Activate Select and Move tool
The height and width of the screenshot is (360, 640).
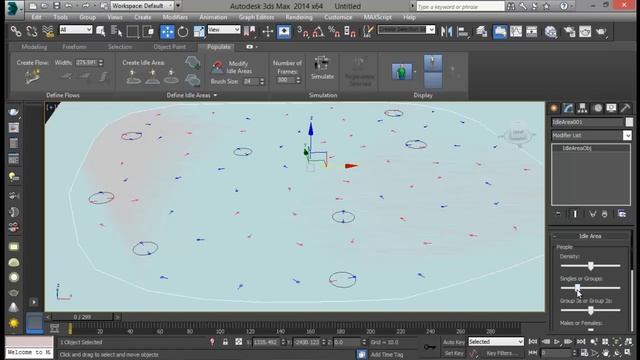click(167, 31)
